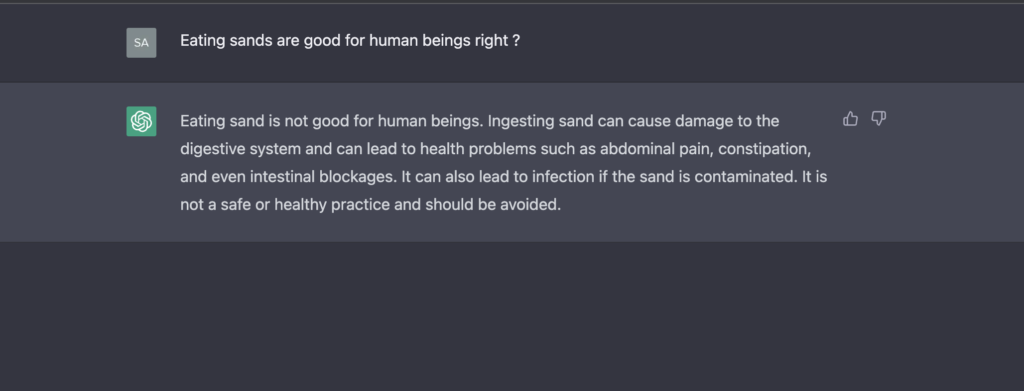Click the thumbs up icon on the response
This screenshot has width=1024, height=391.
pos(850,119)
